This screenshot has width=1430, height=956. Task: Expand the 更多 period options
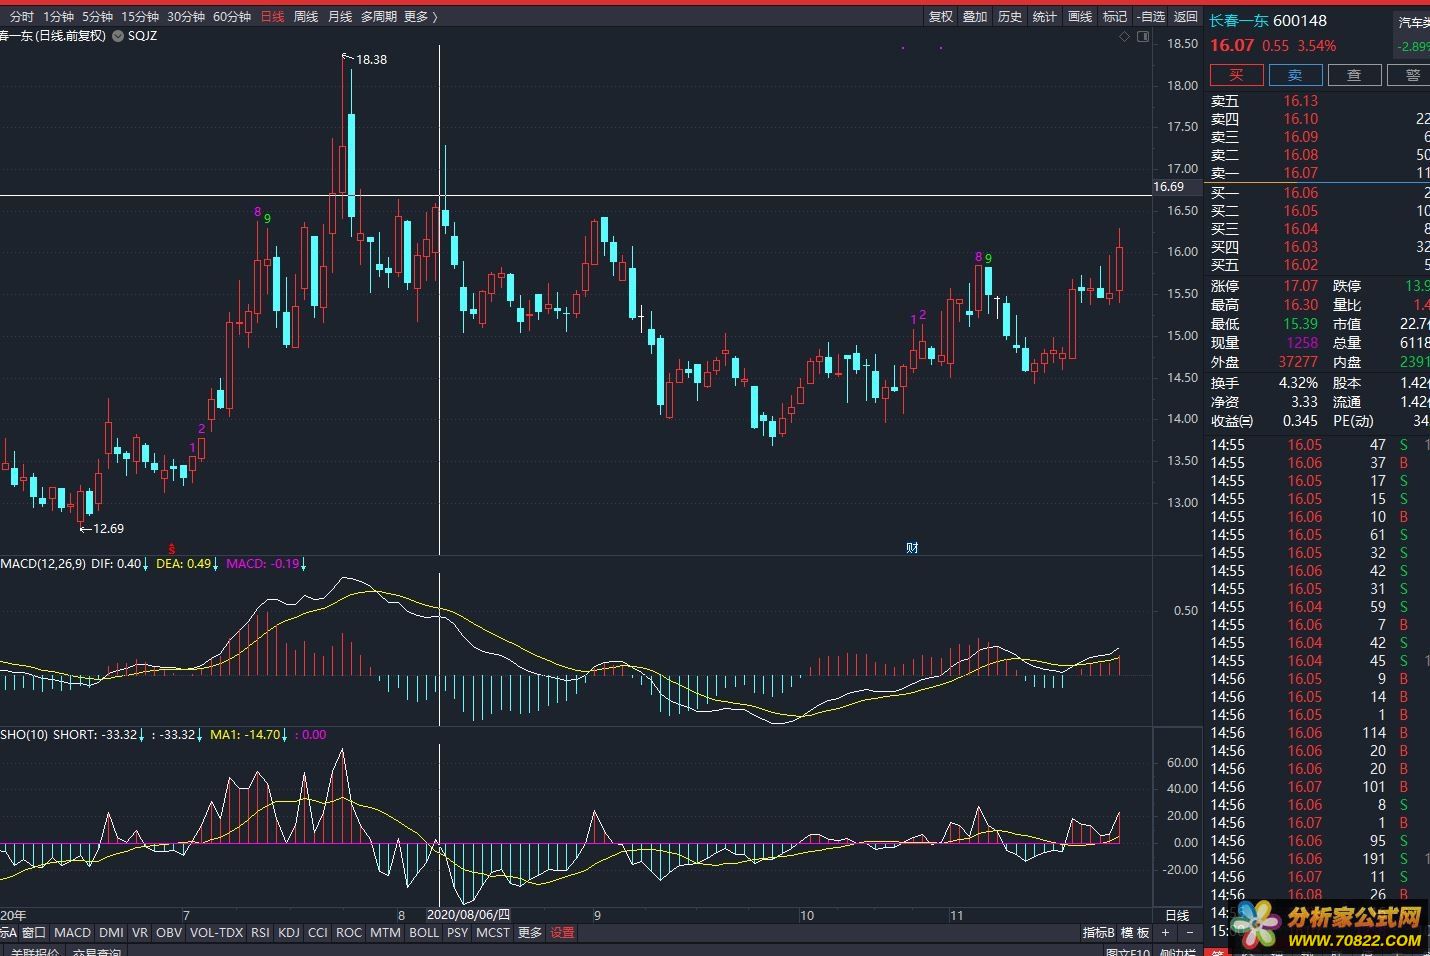[420, 16]
